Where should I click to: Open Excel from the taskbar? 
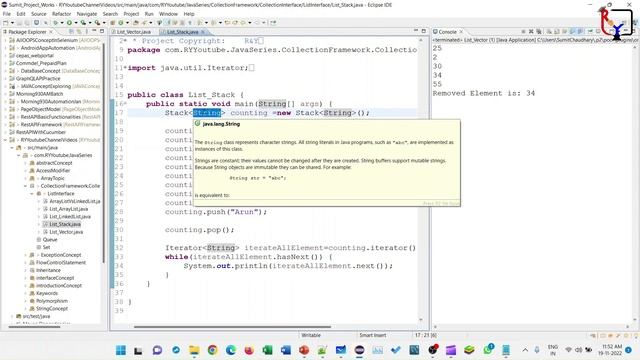click(267, 350)
